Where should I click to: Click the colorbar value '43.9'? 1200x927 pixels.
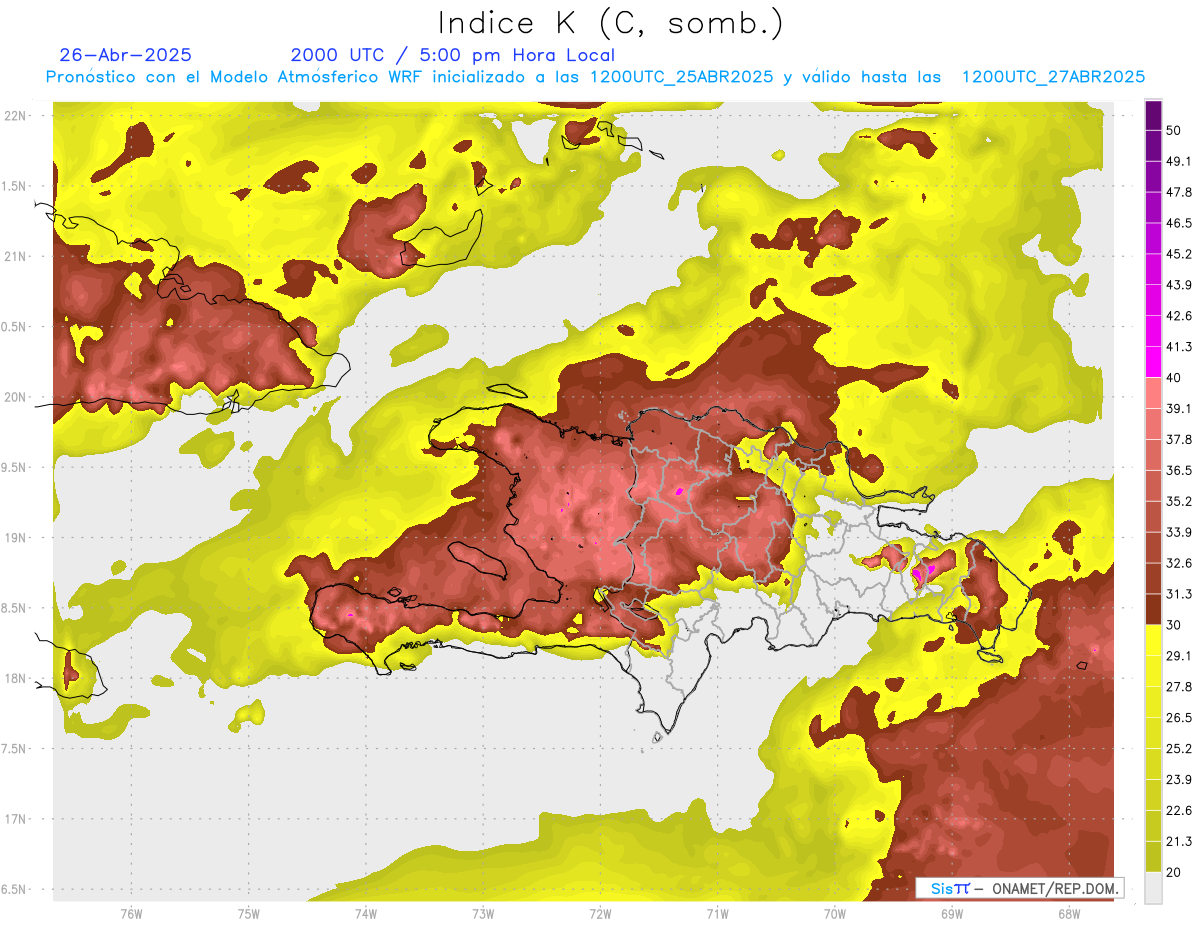[x=1179, y=285]
